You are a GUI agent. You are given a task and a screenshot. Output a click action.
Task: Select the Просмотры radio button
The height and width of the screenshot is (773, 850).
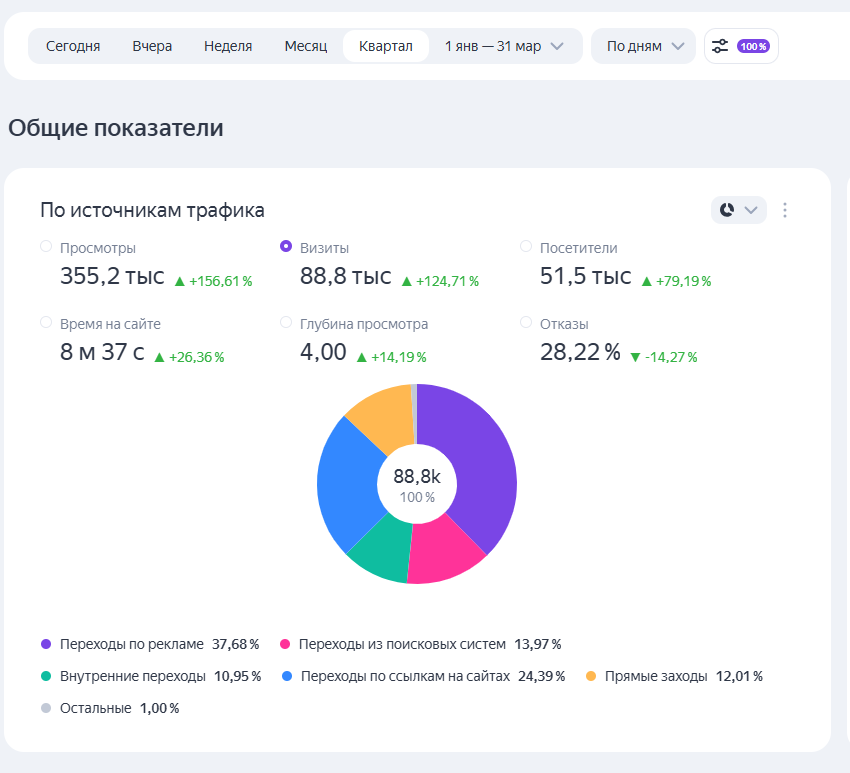coord(46,247)
